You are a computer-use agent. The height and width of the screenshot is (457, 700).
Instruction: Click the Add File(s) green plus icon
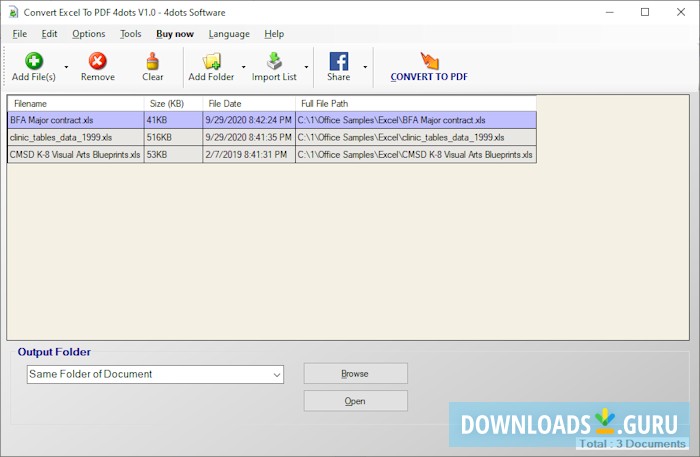point(34,61)
